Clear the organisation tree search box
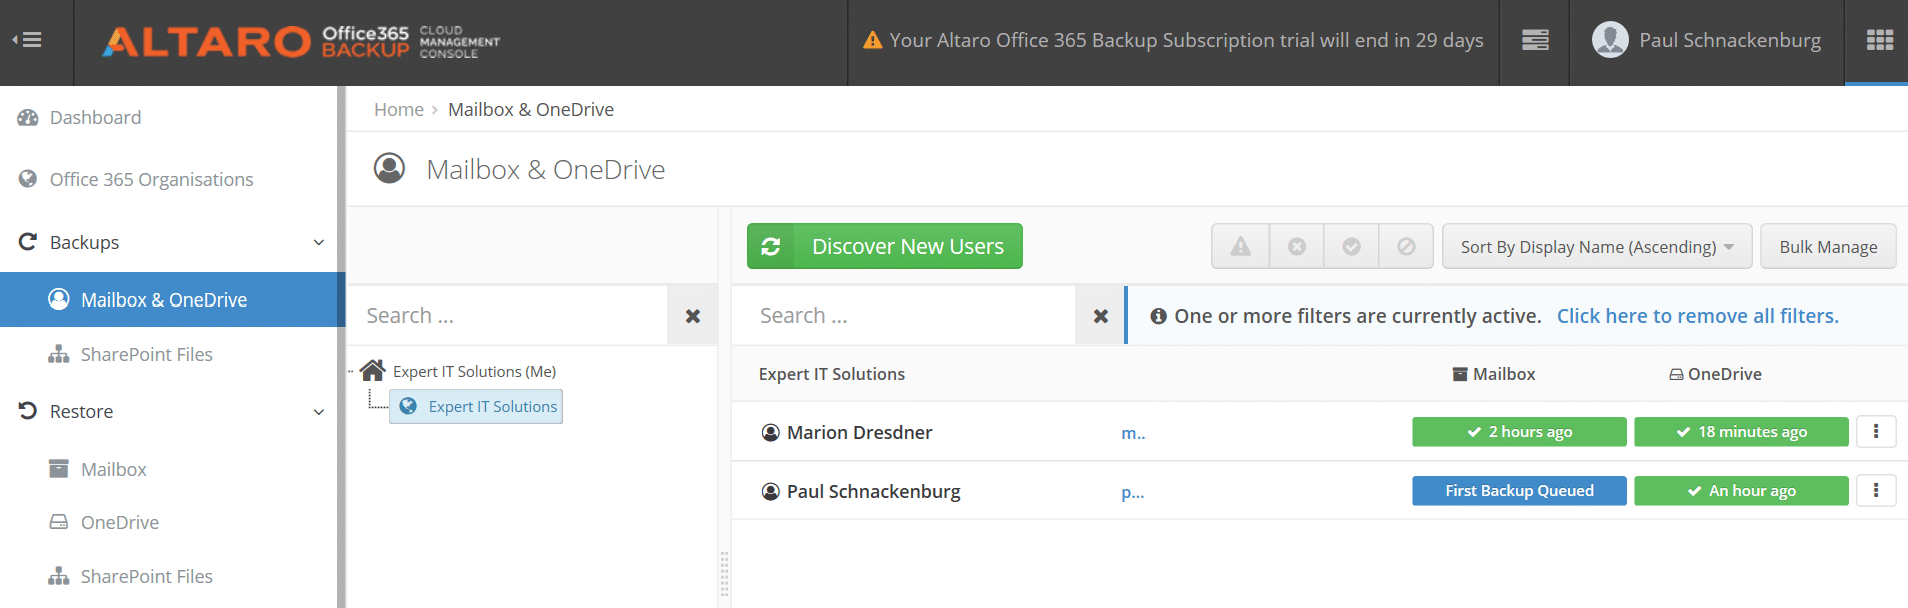Image resolution: width=1908 pixels, height=608 pixels. tap(692, 316)
